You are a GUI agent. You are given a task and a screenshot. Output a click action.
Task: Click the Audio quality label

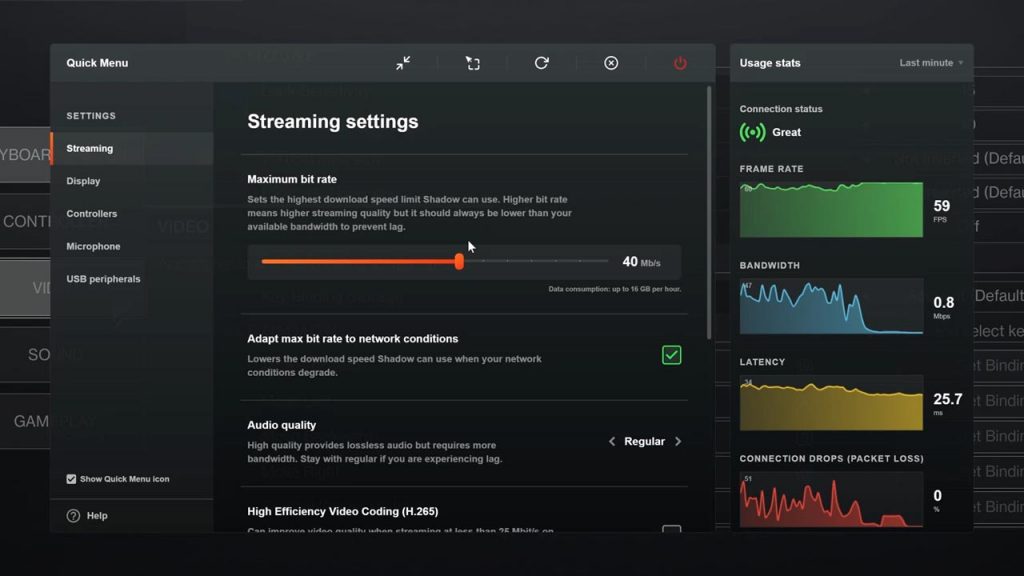281,425
